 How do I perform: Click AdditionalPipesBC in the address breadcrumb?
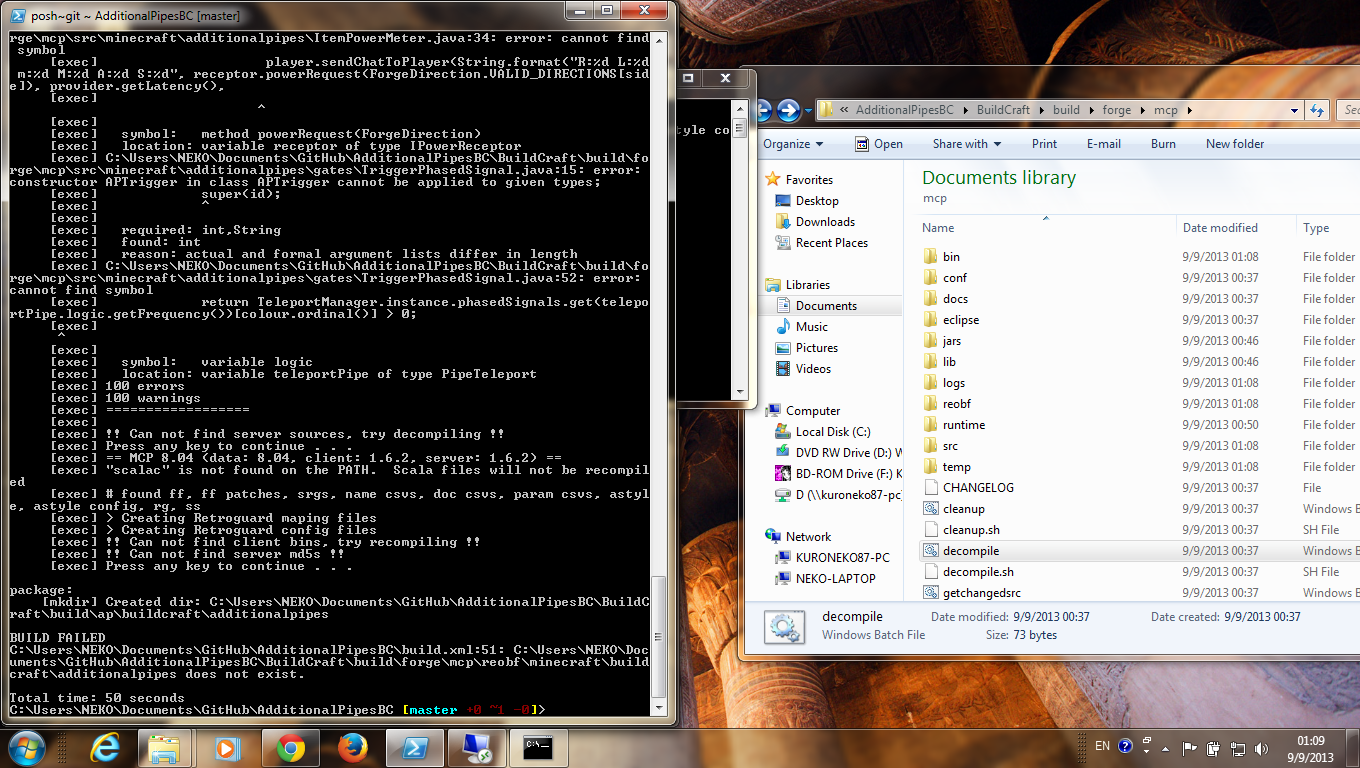coord(905,110)
